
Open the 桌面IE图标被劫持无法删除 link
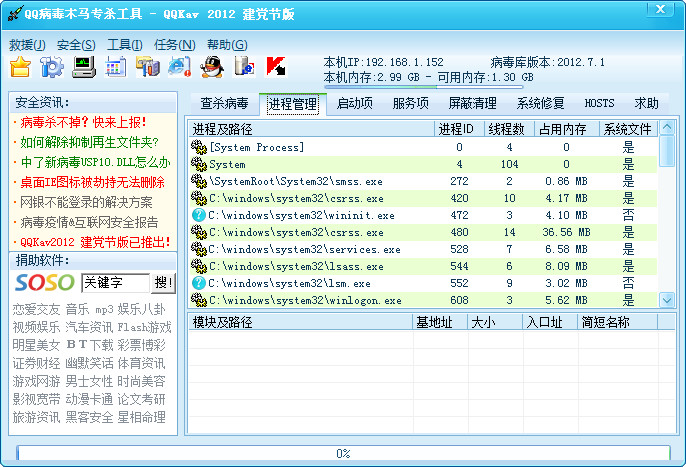click(x=92, y=182)
